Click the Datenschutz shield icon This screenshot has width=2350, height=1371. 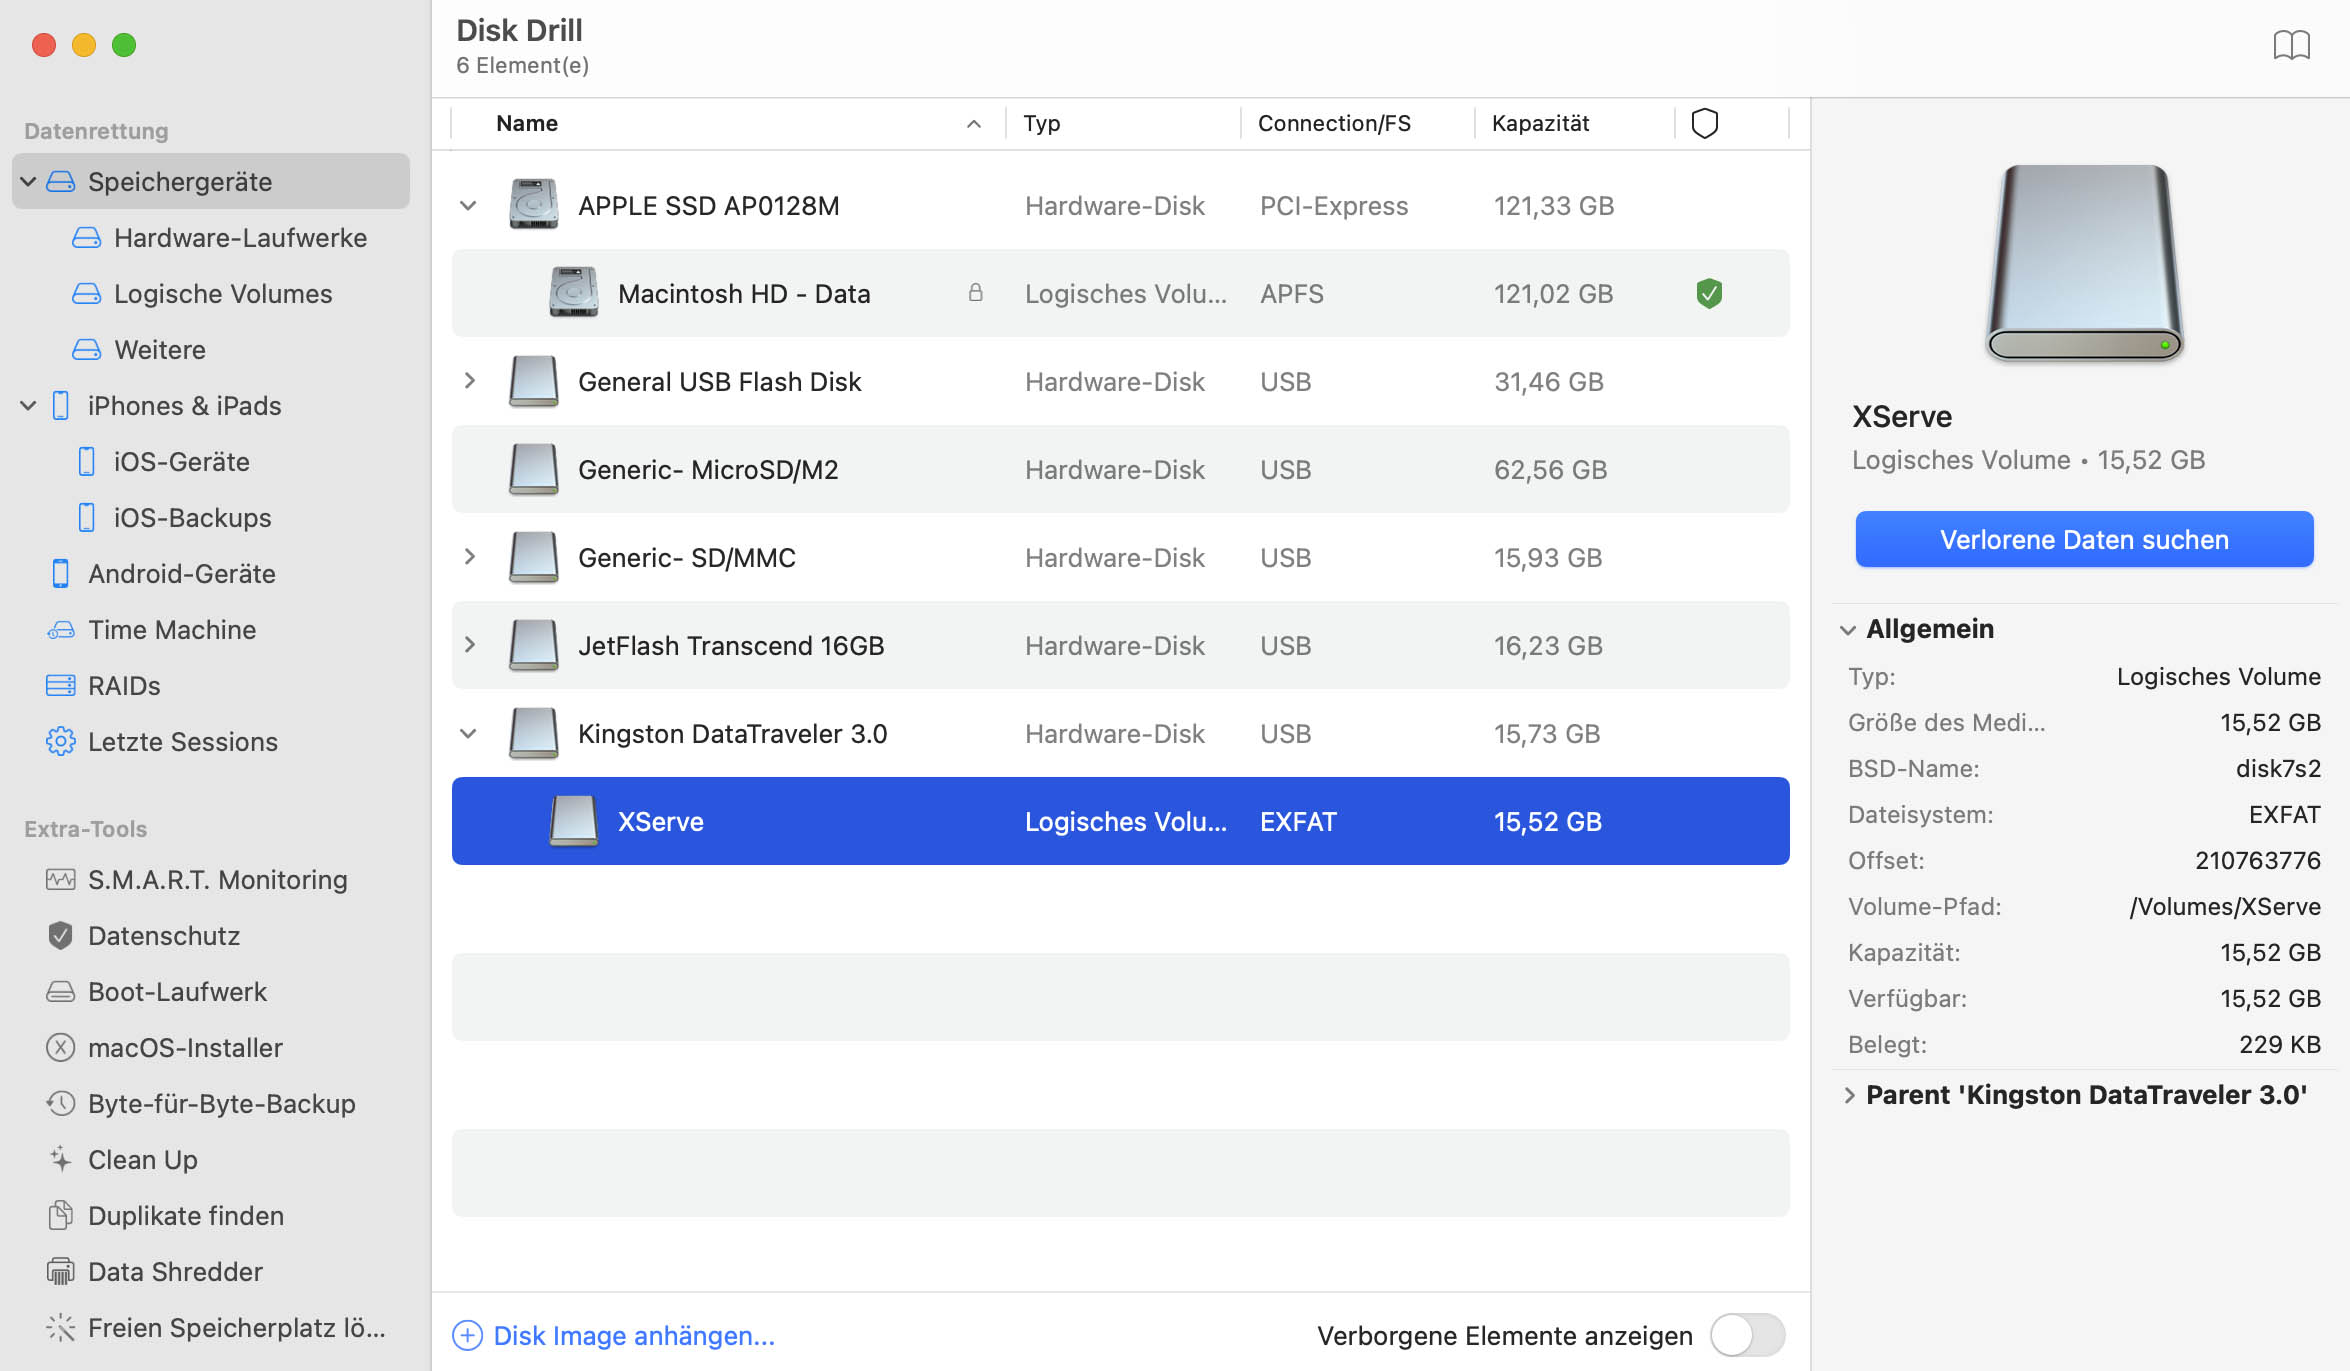click(x=61, y=935)
